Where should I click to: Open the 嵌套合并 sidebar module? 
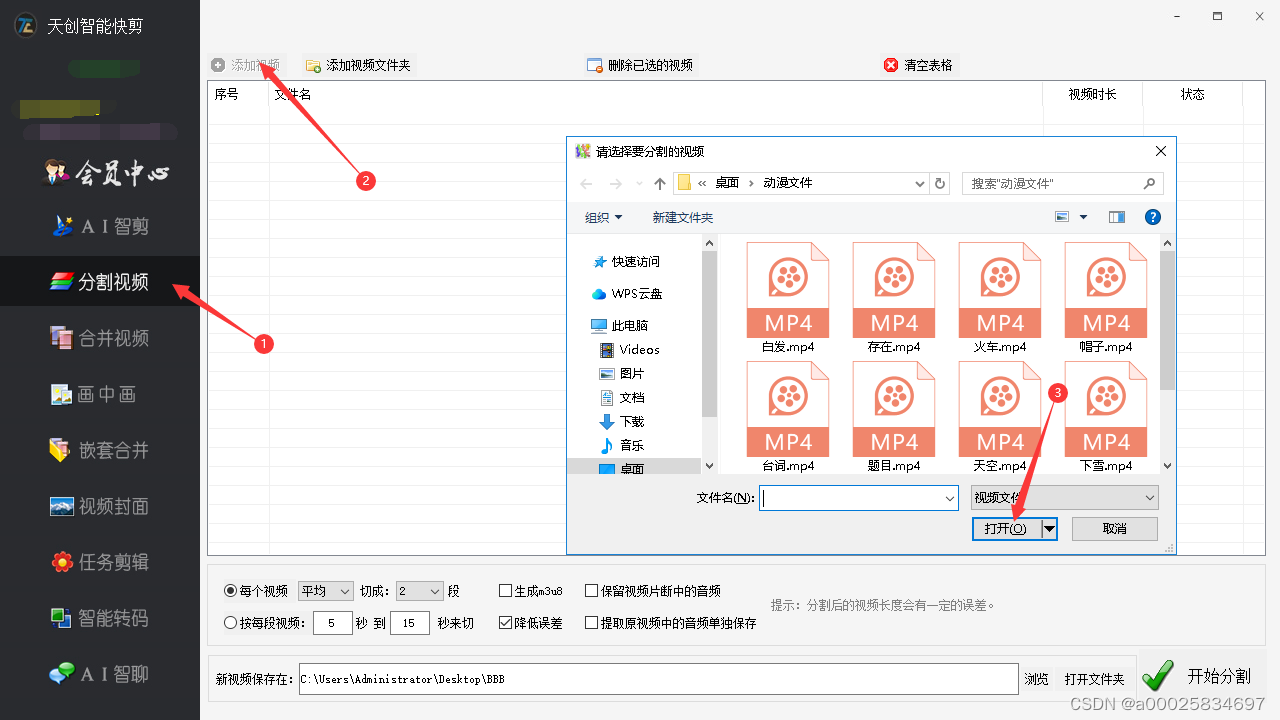click(x=100, y=450)
